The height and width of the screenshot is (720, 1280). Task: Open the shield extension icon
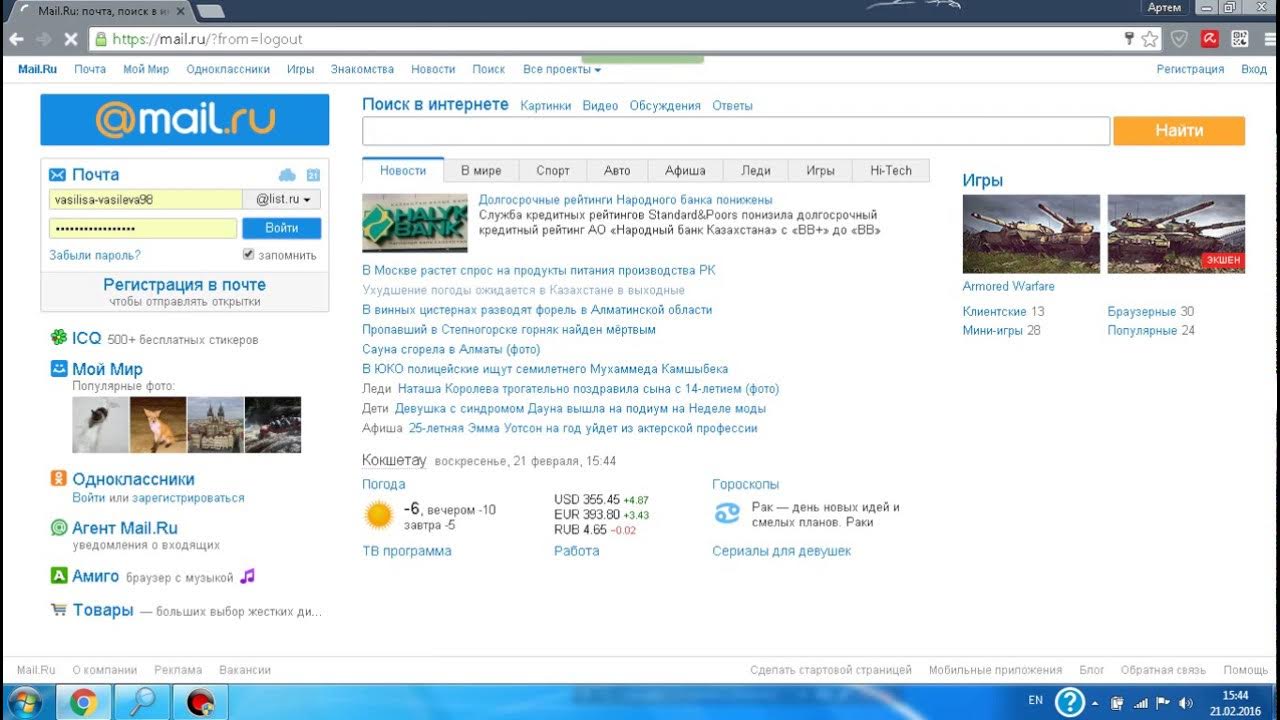tap(1180, 39)
